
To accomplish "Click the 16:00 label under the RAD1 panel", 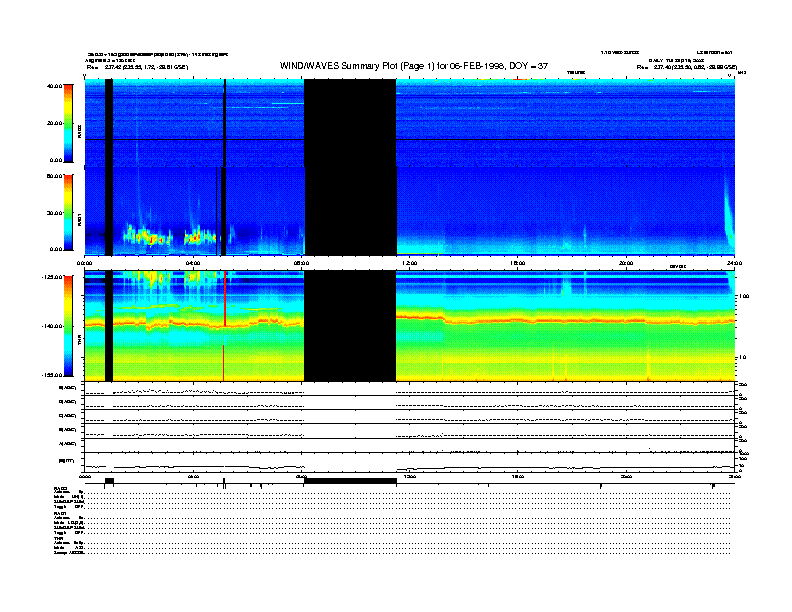I will tap(518, 263).
